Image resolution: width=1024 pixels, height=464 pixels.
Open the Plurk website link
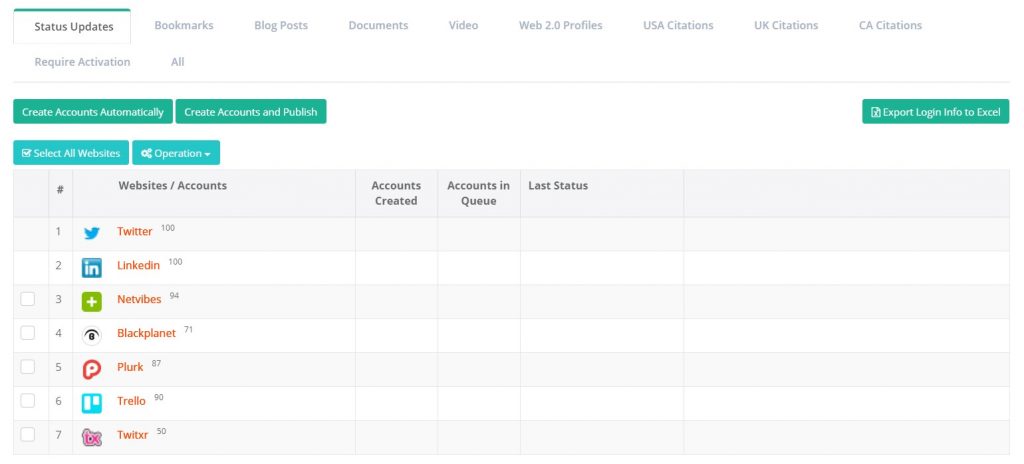coord(130,367)
